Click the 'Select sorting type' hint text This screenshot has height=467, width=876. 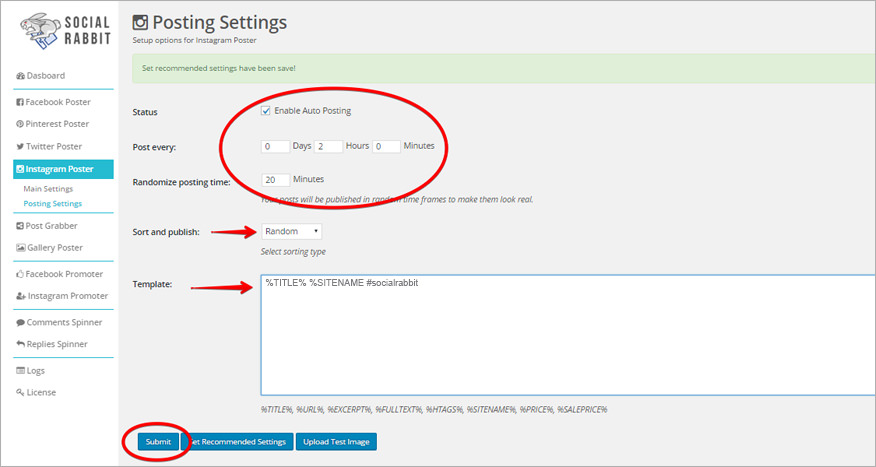click(293, 252)
